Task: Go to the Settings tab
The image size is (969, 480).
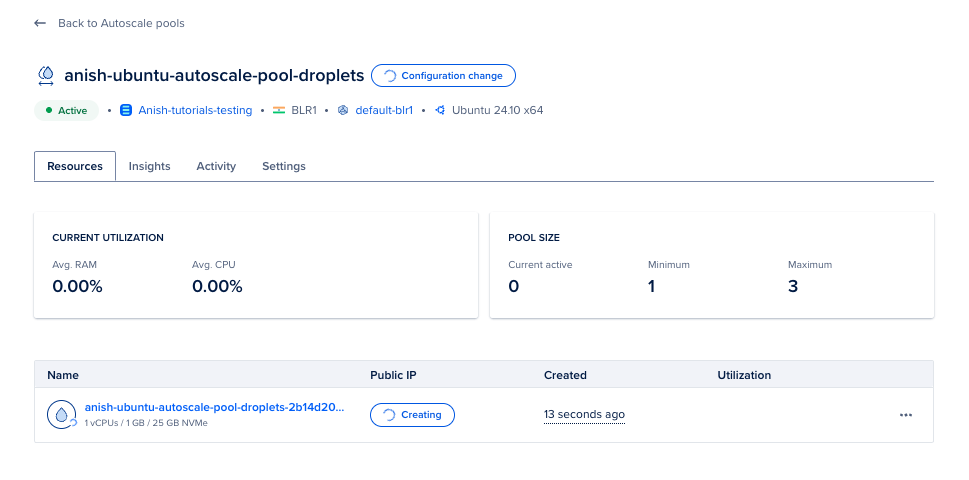Action: [284, 166]
